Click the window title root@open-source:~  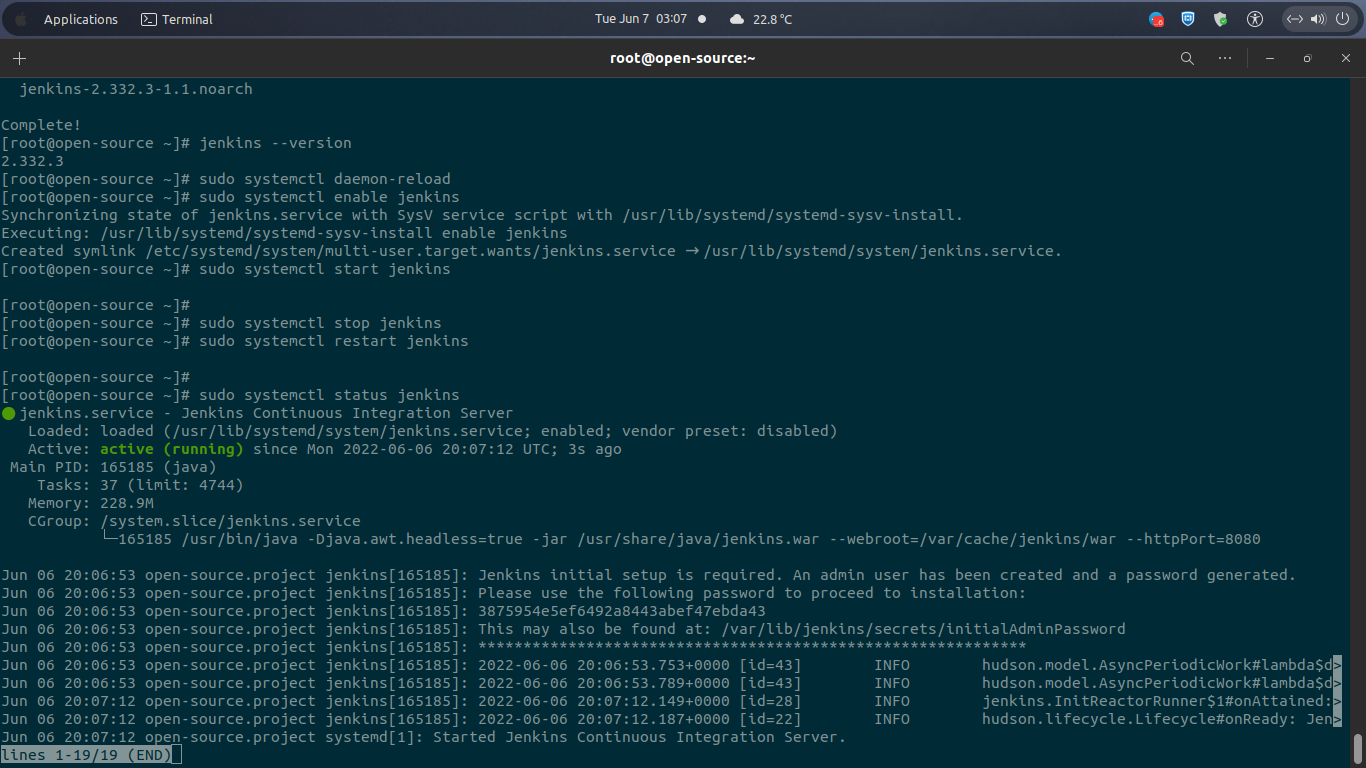(683, 58)
